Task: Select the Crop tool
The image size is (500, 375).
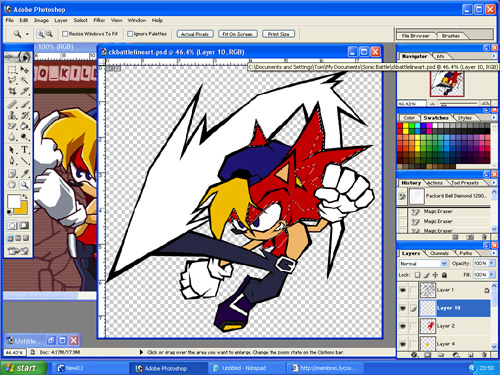Action: pyautogui.click(x=12, y=91)
